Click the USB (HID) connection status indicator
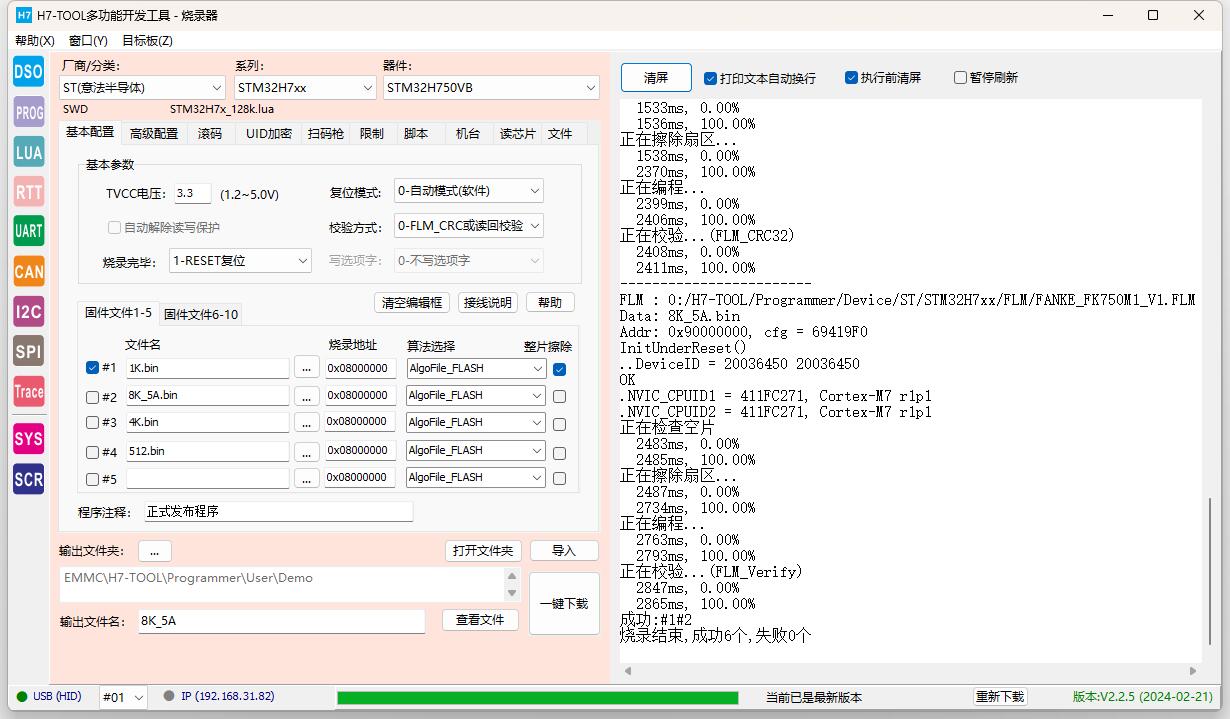This screenshot has height=719, width=1230. [x=50, y=696]
